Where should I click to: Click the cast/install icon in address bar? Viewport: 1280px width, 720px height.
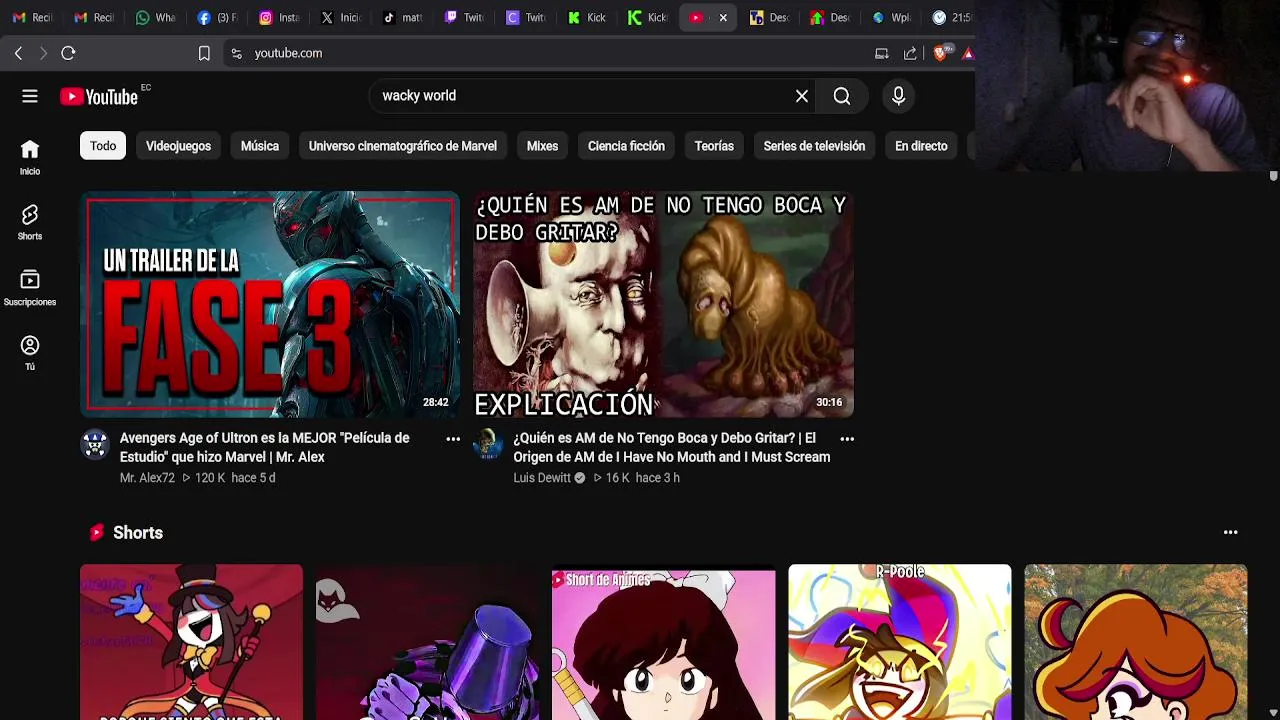tap(882, 53)
